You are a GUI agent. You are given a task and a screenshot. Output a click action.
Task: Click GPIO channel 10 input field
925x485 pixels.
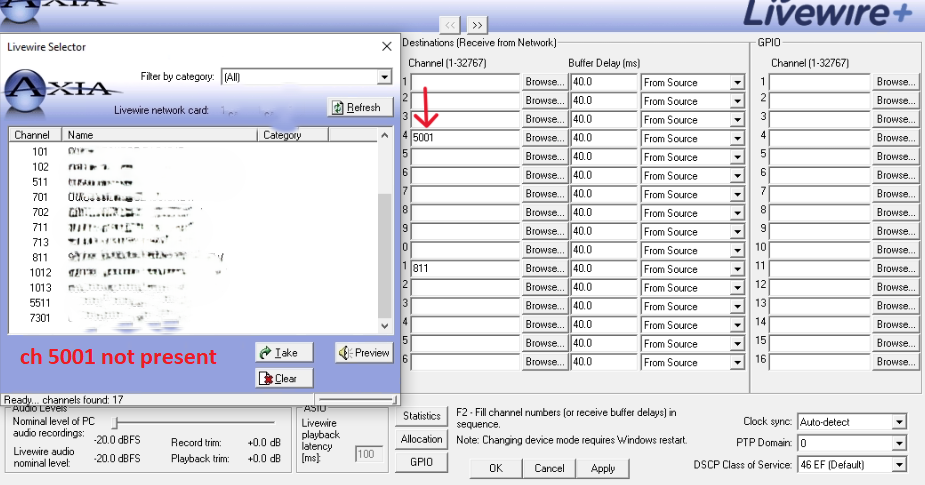pyautogui.click(x=819, y=250)
